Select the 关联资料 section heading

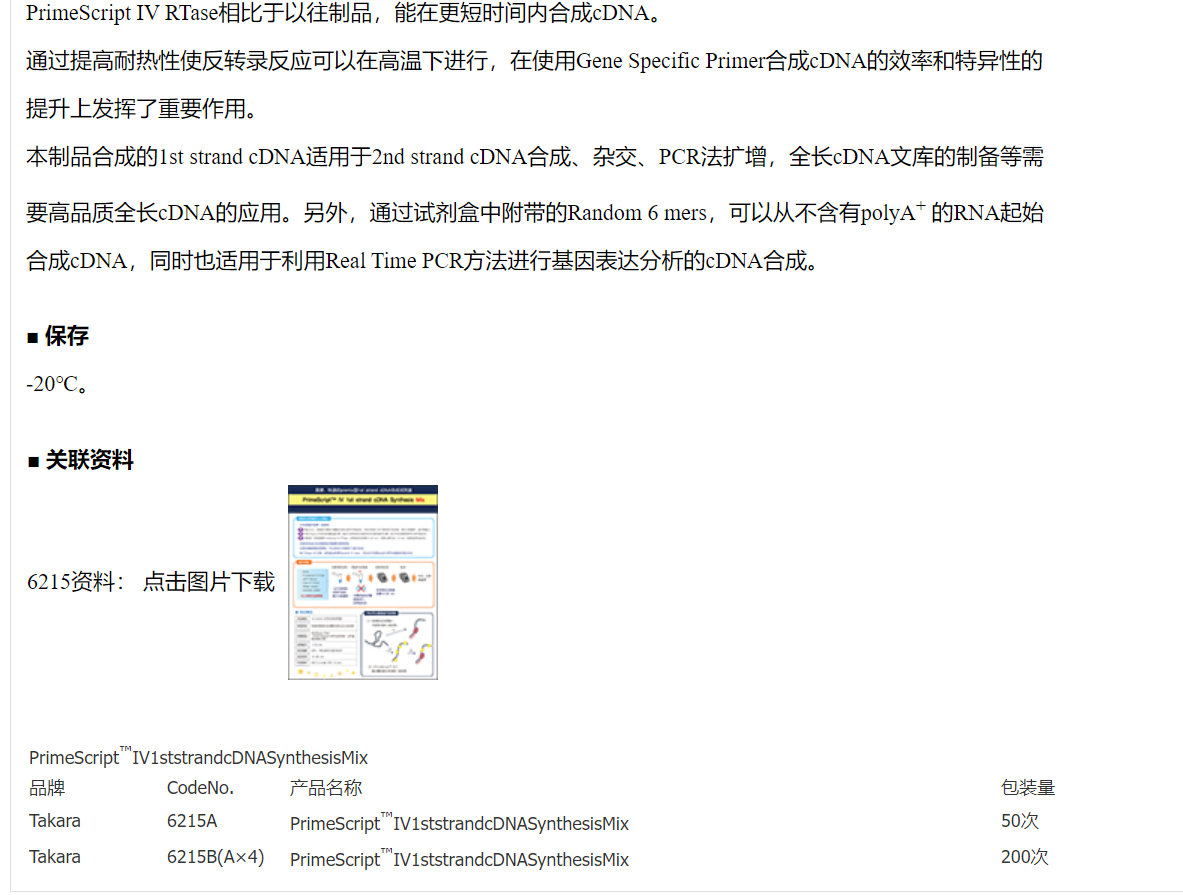coord(88,460)
